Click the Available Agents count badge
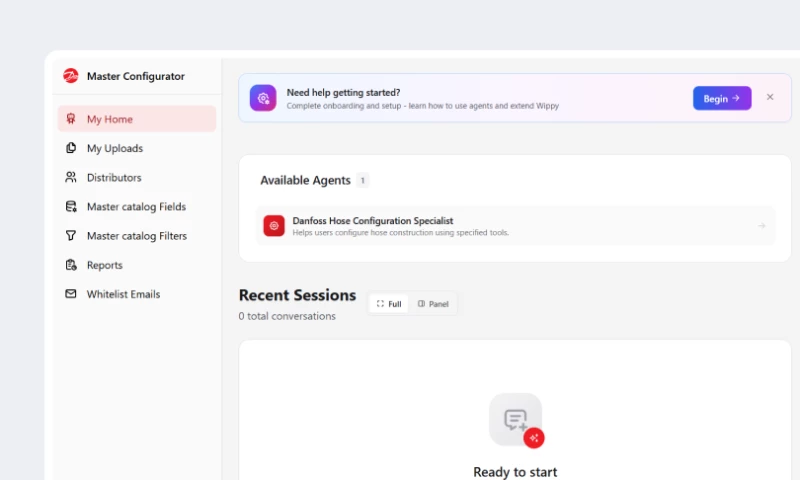 click(x=363, y=180)
